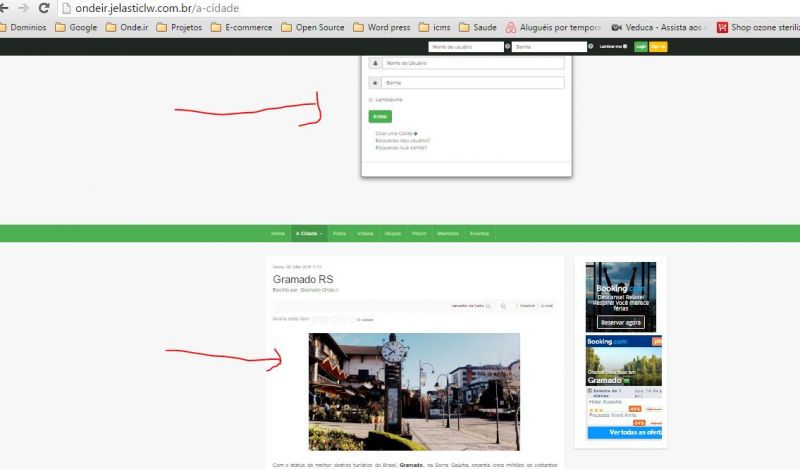Click the Senha field in login panel
Image resolution: width=800 pixels, height=469 pixels.
[x=473, y=83]
